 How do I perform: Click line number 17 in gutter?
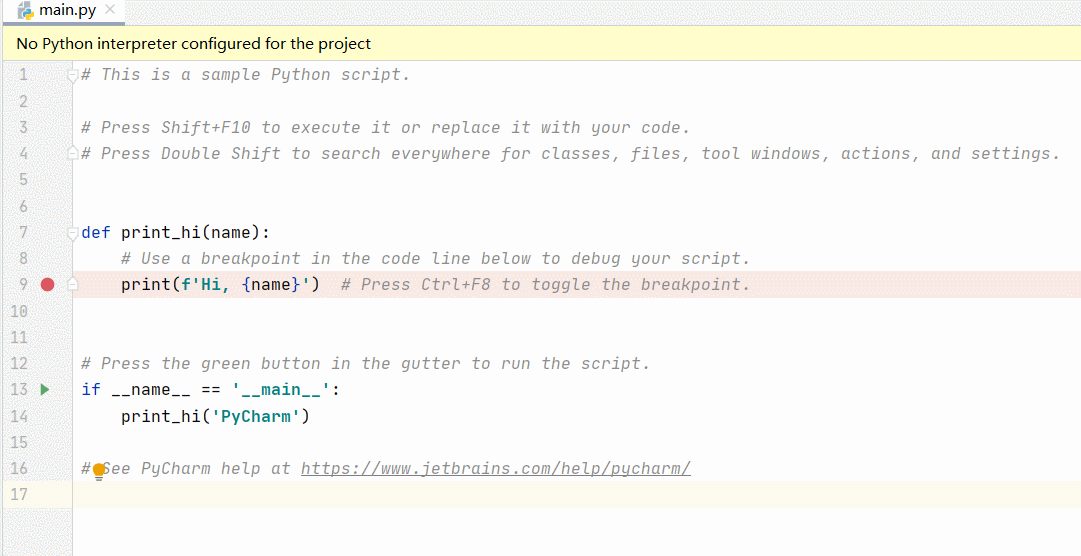point(19,495)
